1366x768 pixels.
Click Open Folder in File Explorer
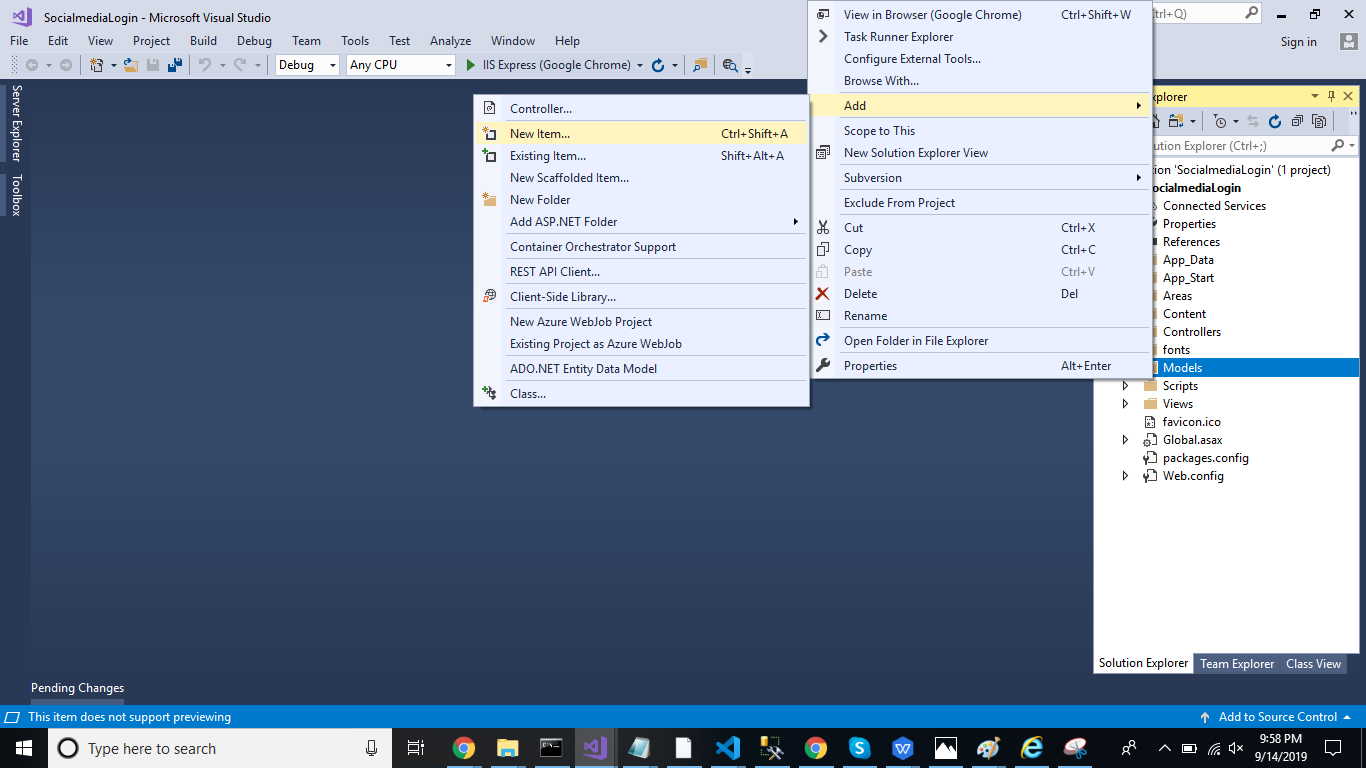point(915,341)
